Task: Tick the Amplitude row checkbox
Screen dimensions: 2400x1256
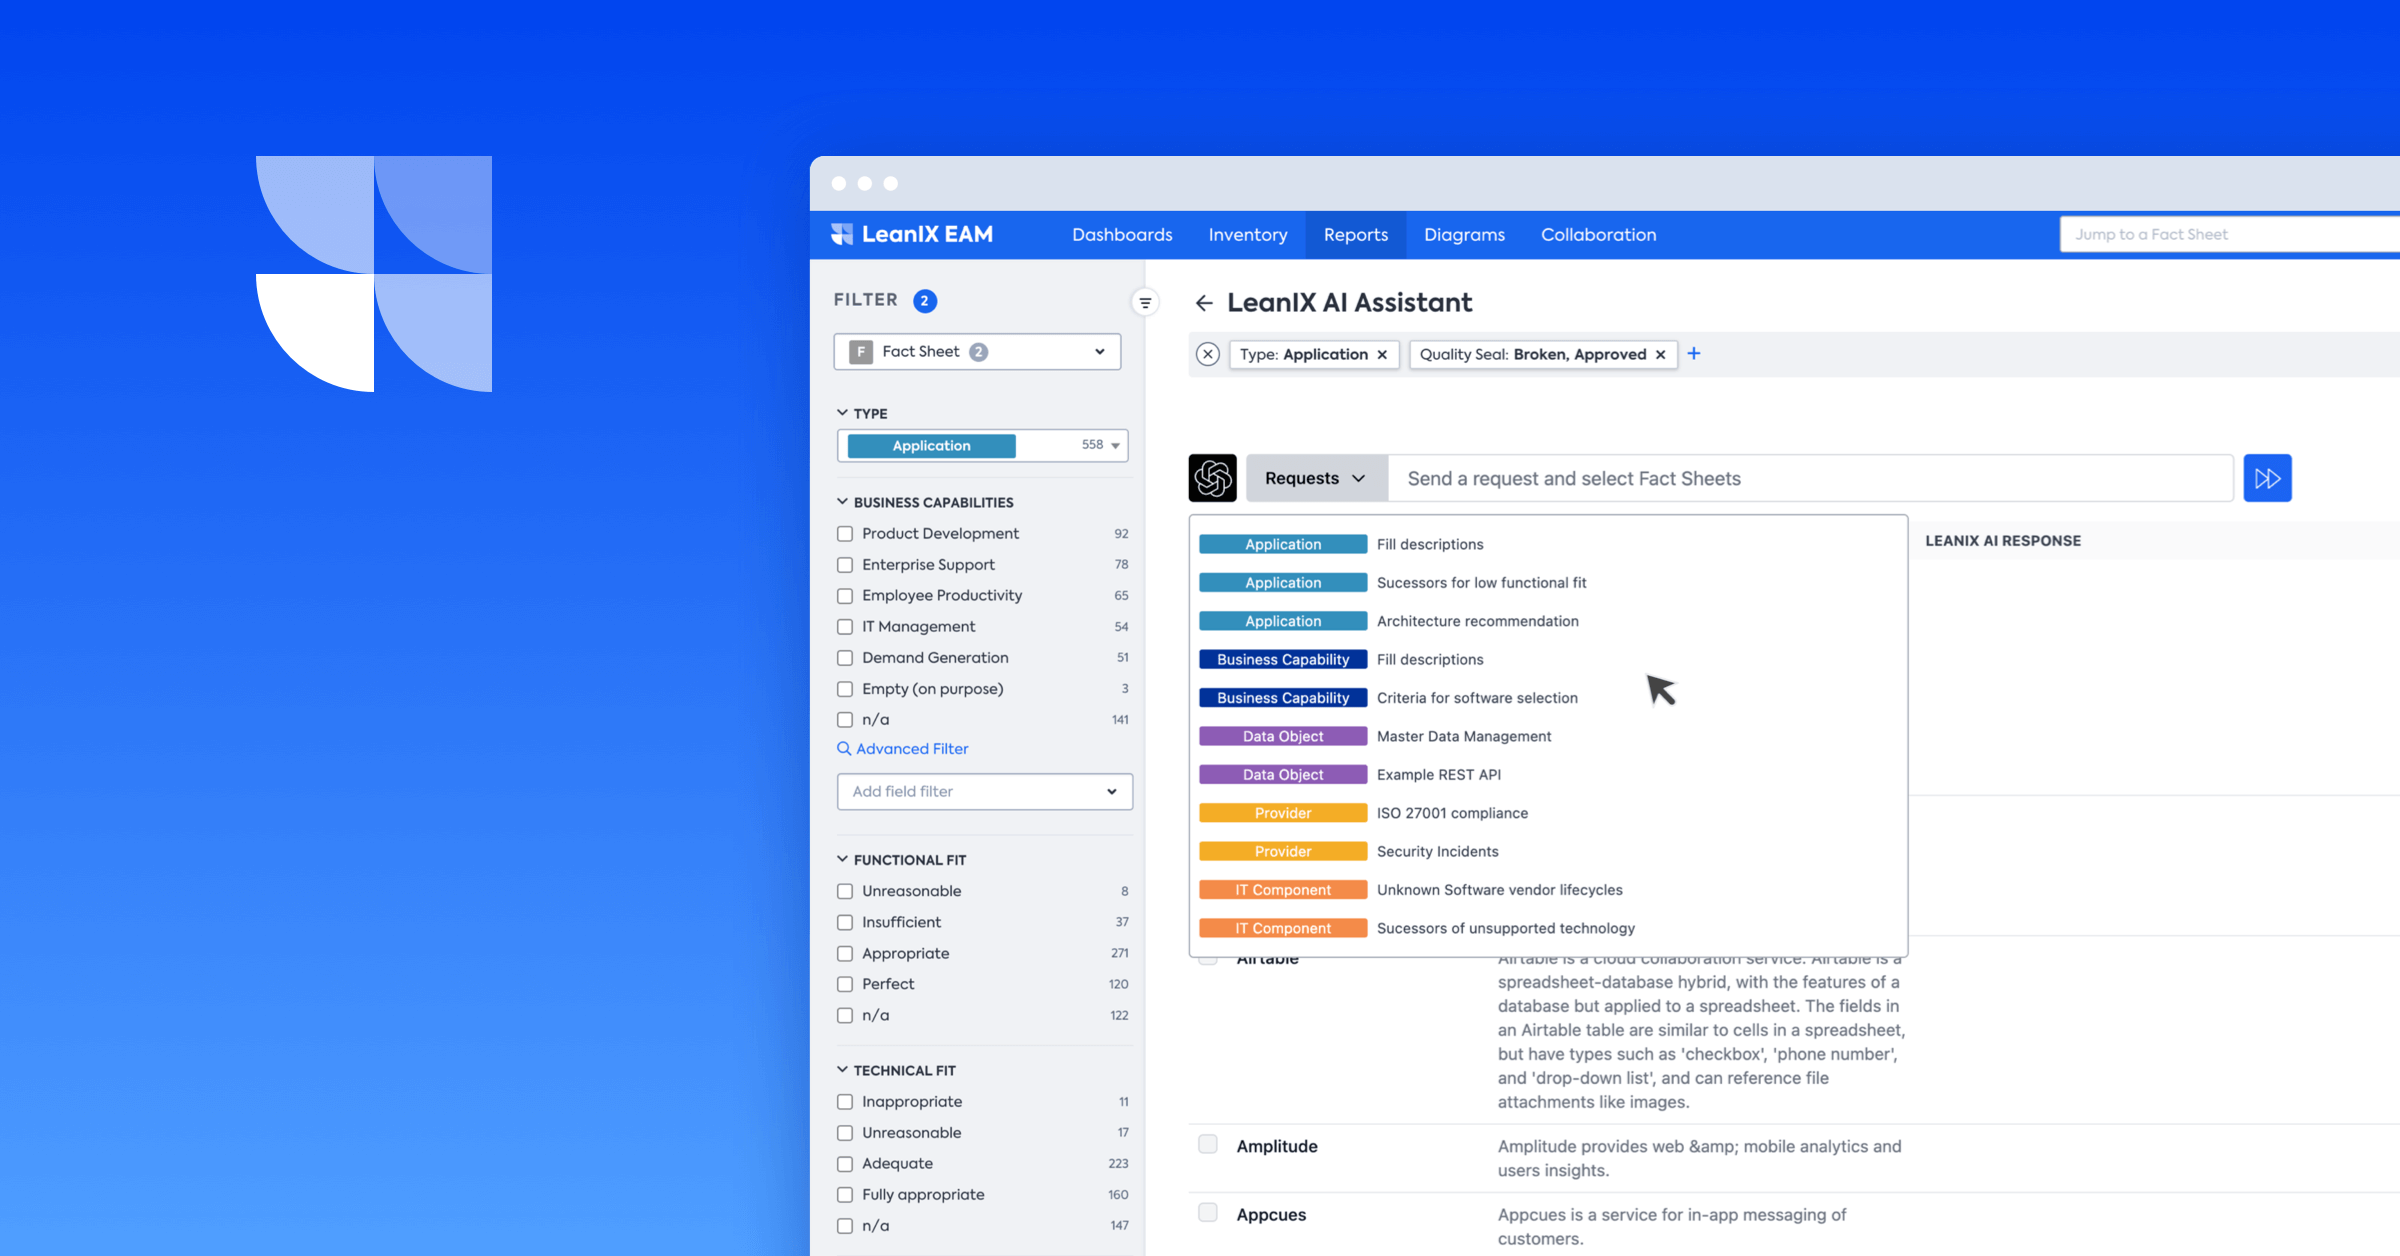Action: click(x=1208, y=1145)
